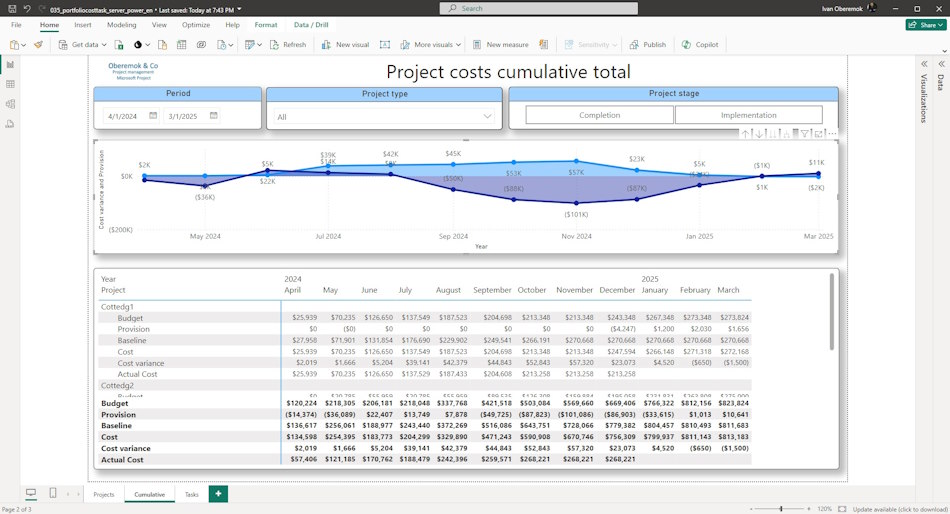Switch to Model view in sidebar
The width and height of the screenshot is (950, 514).
[x=10, y=104]
